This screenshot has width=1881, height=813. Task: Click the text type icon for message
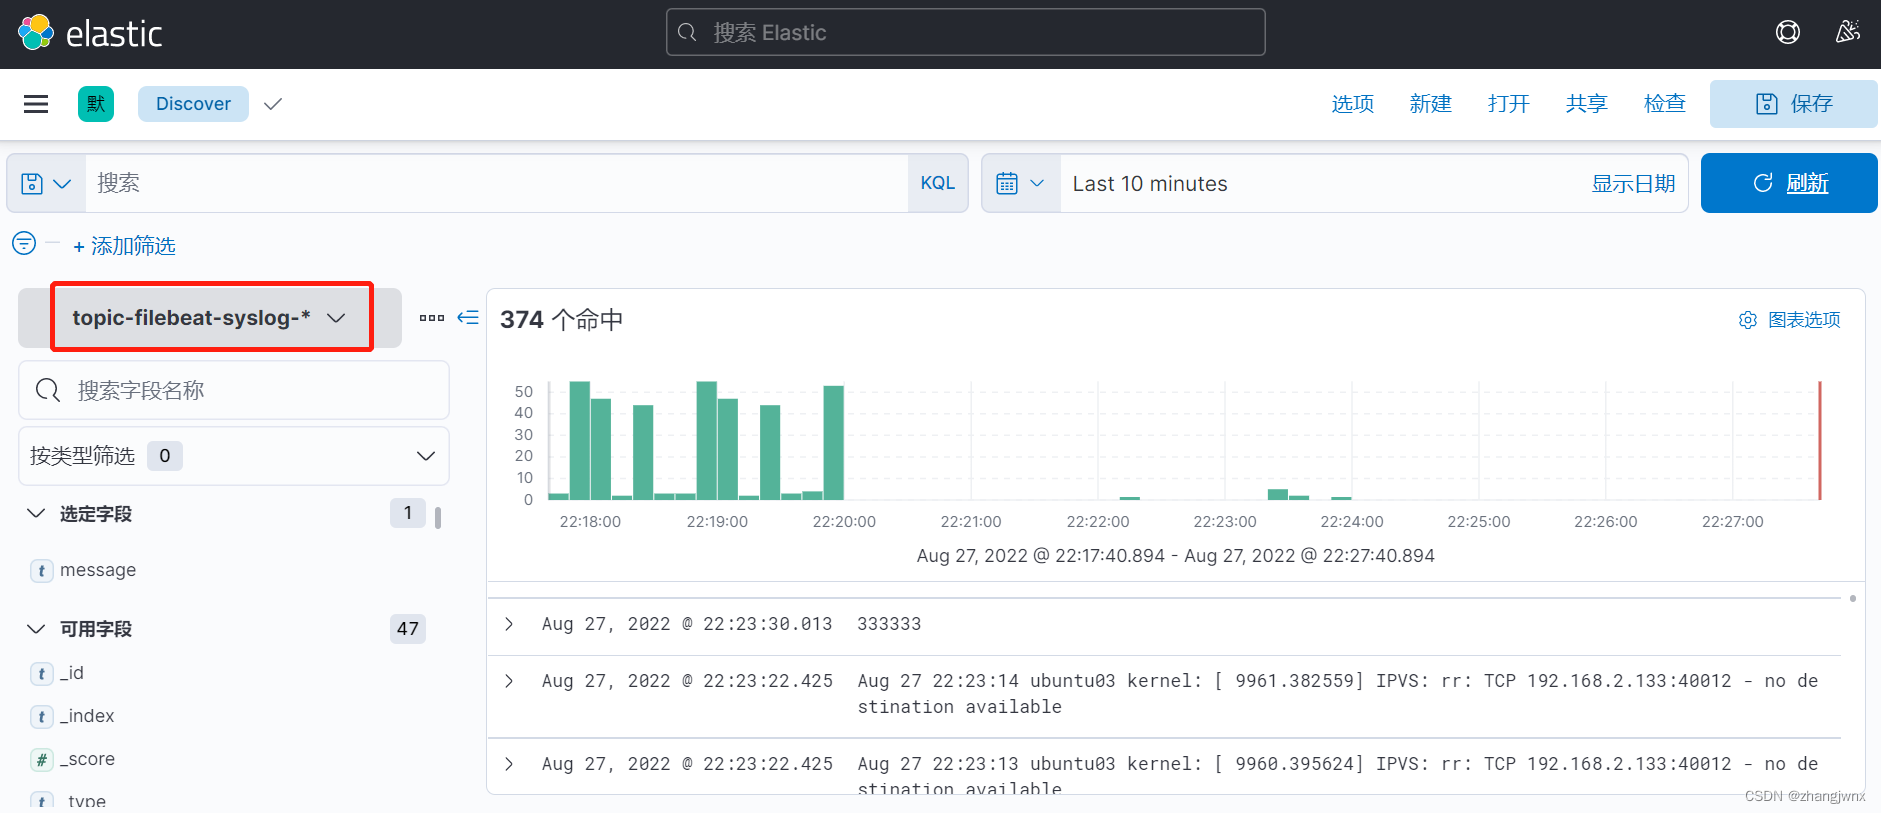41,571
